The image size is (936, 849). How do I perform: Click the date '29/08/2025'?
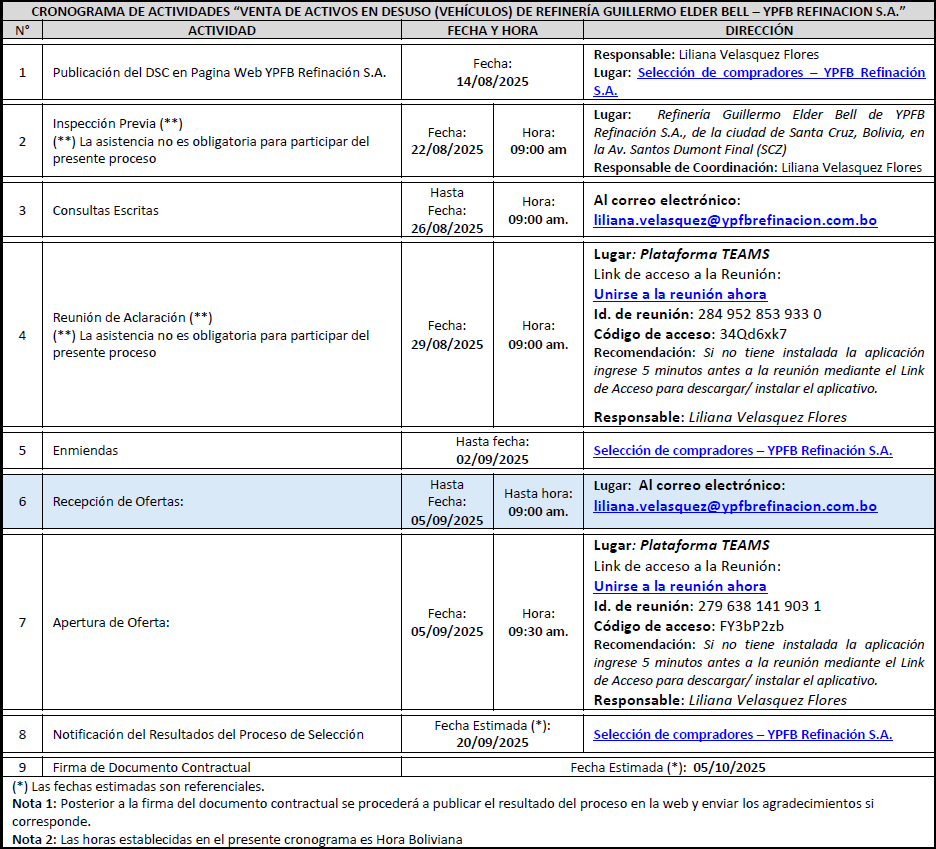447,344
